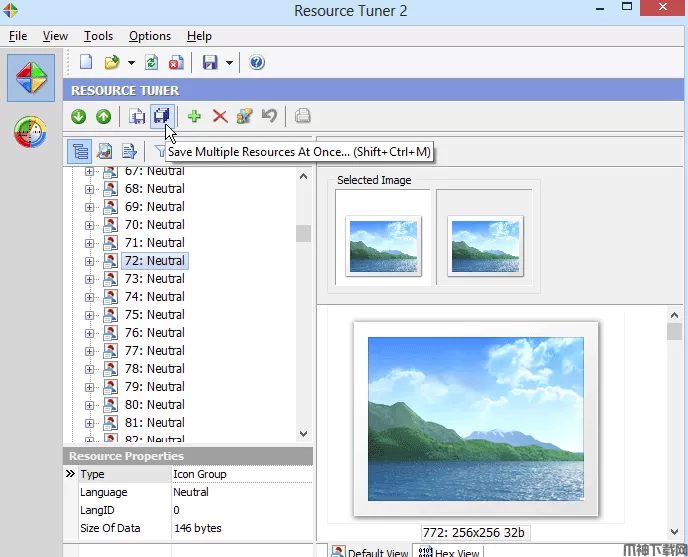This screenshot has width=688, height=557.
Task: Click the green plus add resource icon
Action: point(194,117)
